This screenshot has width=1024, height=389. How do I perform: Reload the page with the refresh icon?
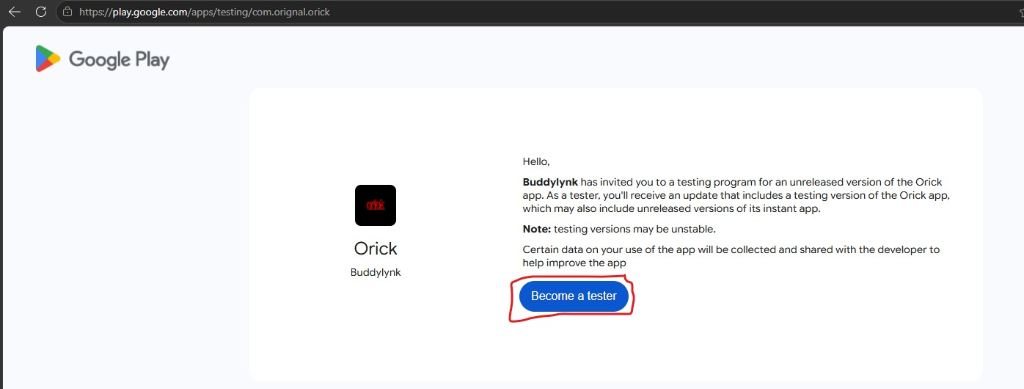tap(40, 12)
